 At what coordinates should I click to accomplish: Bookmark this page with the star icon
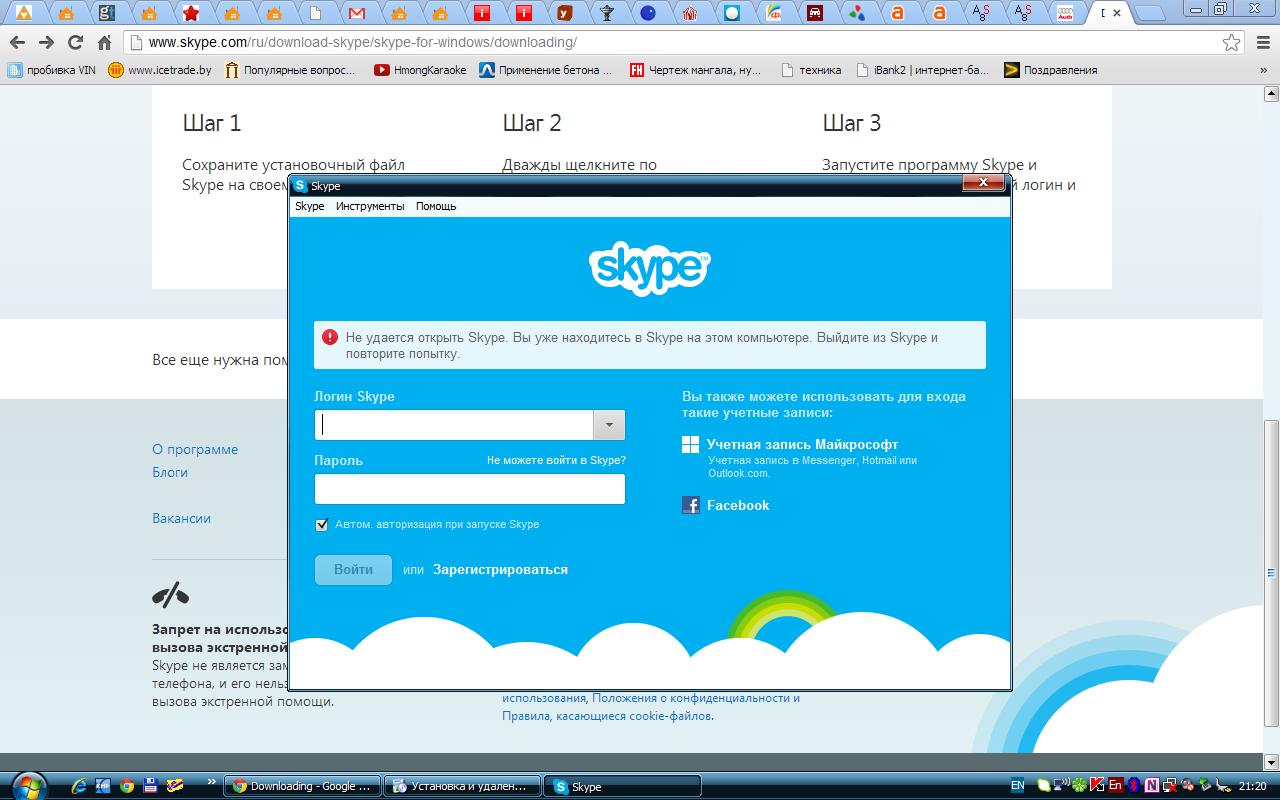[x=1232, y=43]
